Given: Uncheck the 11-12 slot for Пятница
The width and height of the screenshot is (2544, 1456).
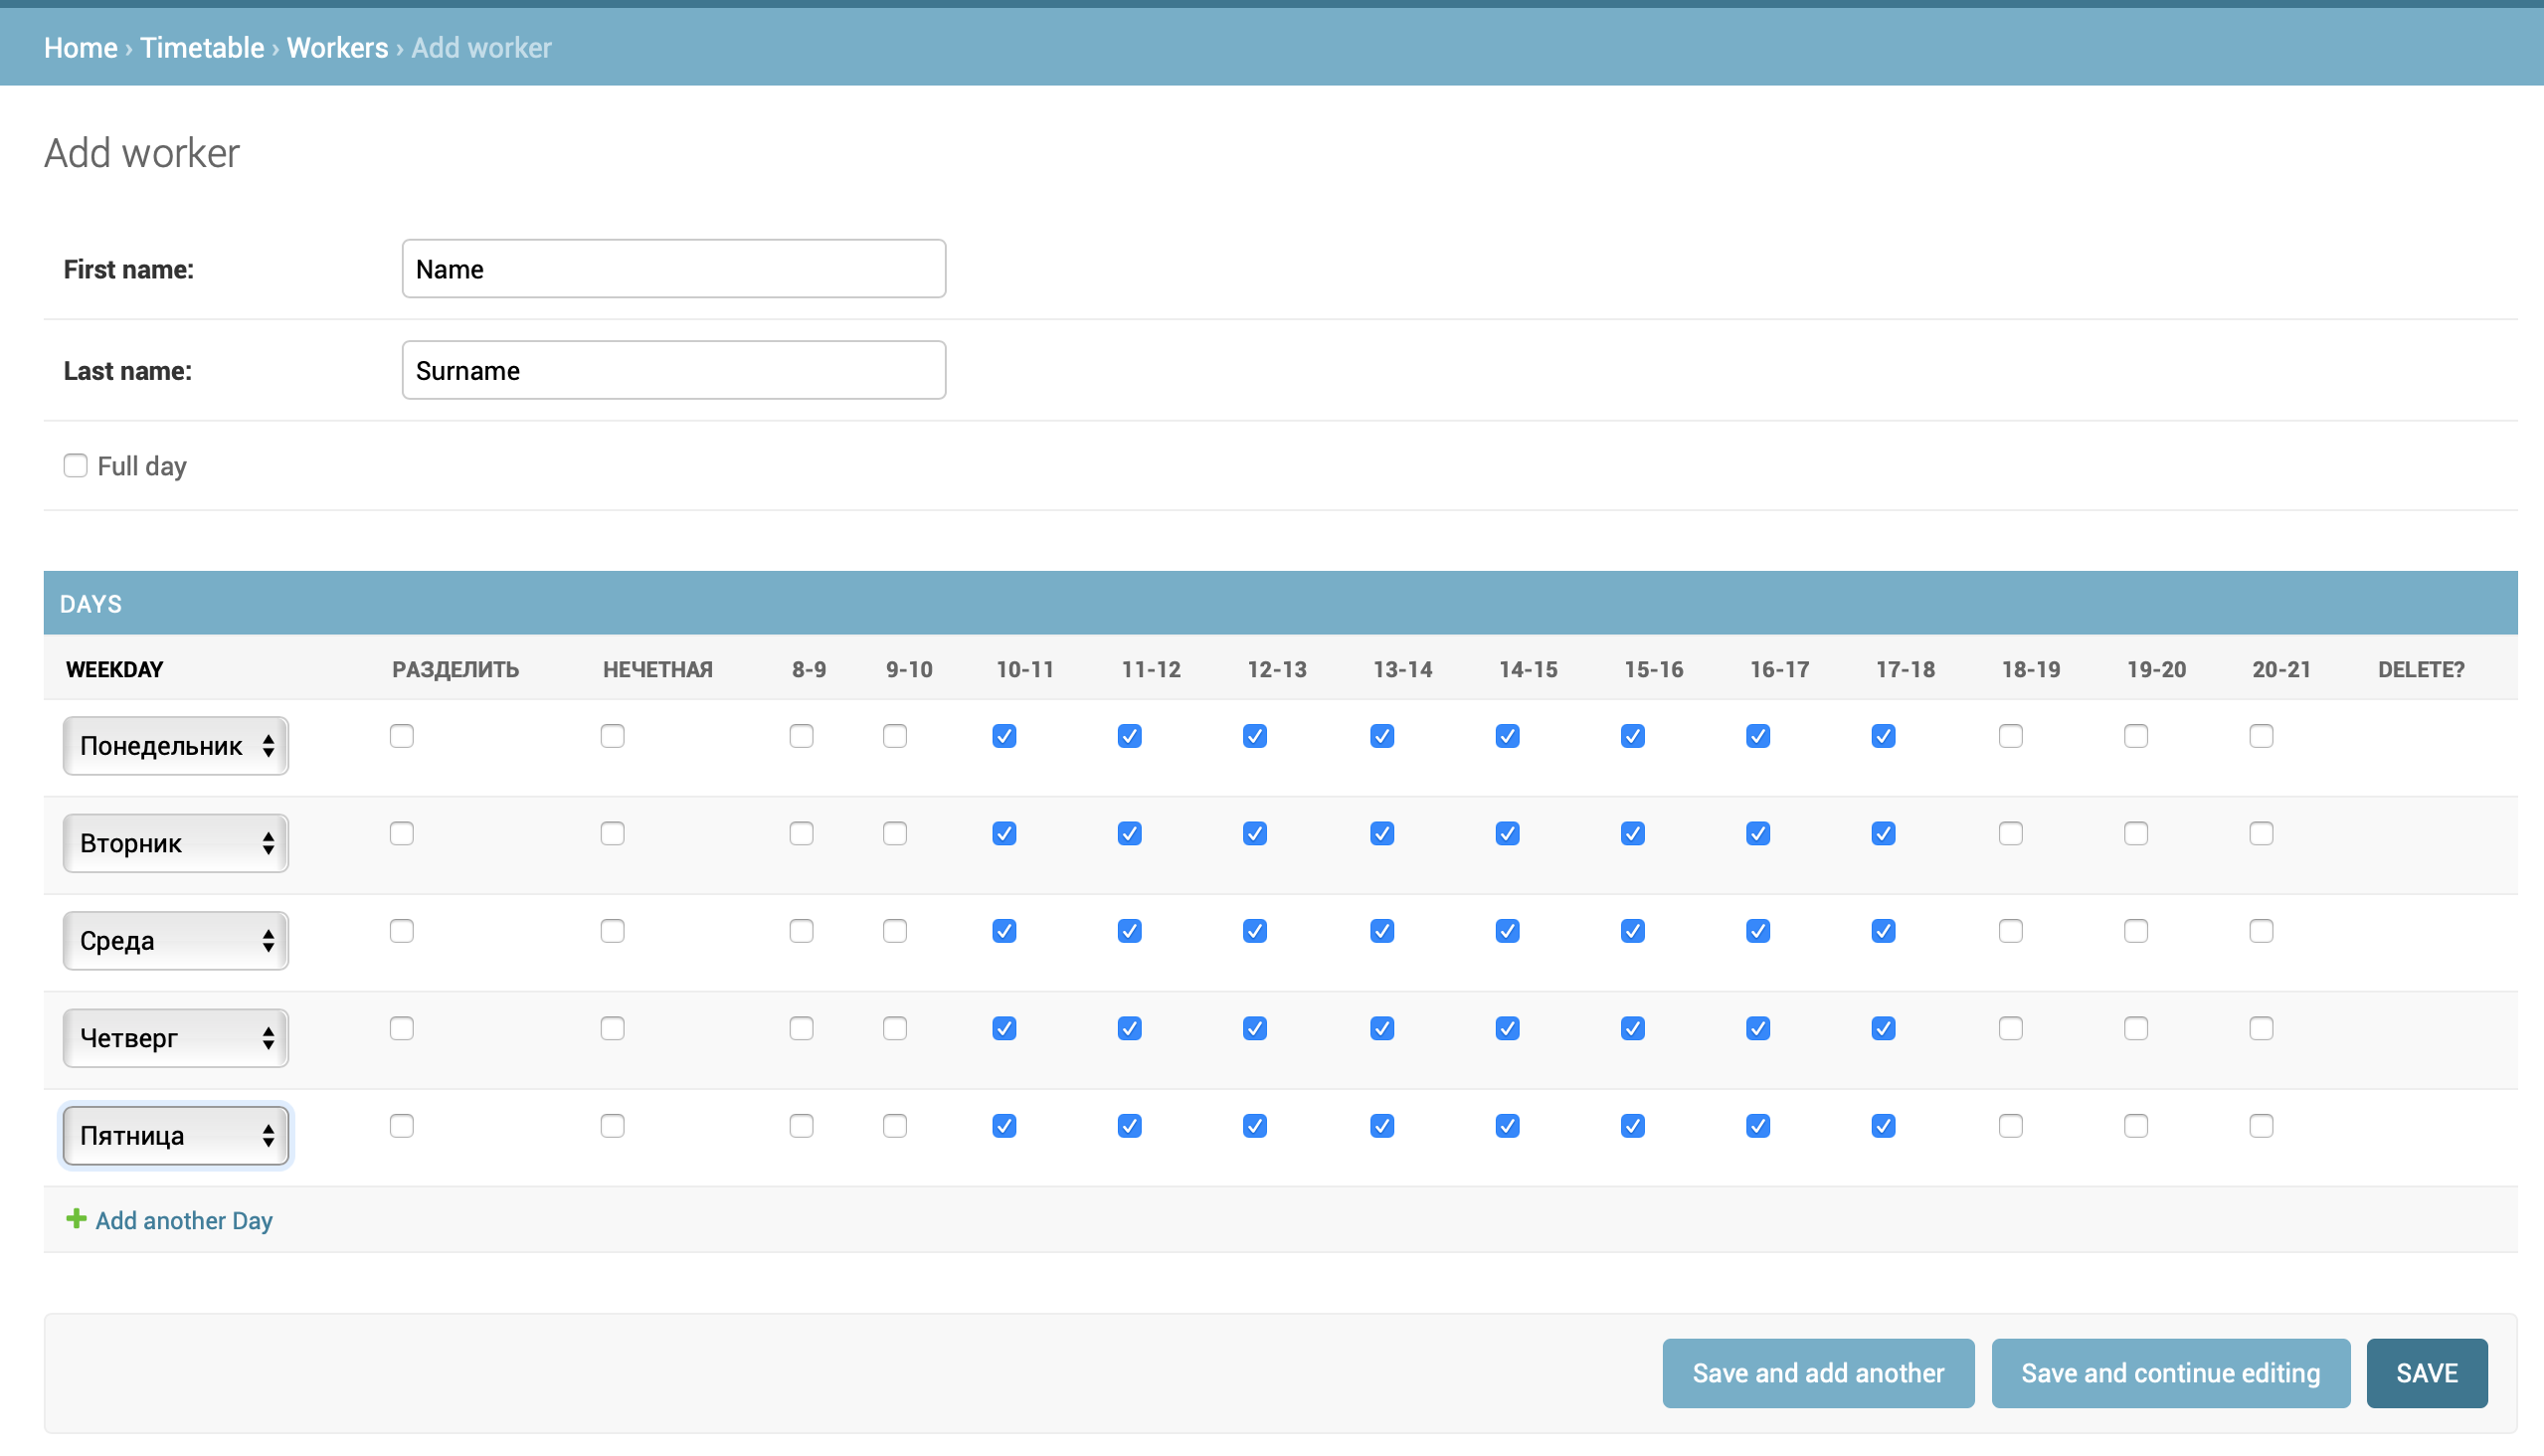Looking at the screenshot, I should click(x=1130, y=1126).
